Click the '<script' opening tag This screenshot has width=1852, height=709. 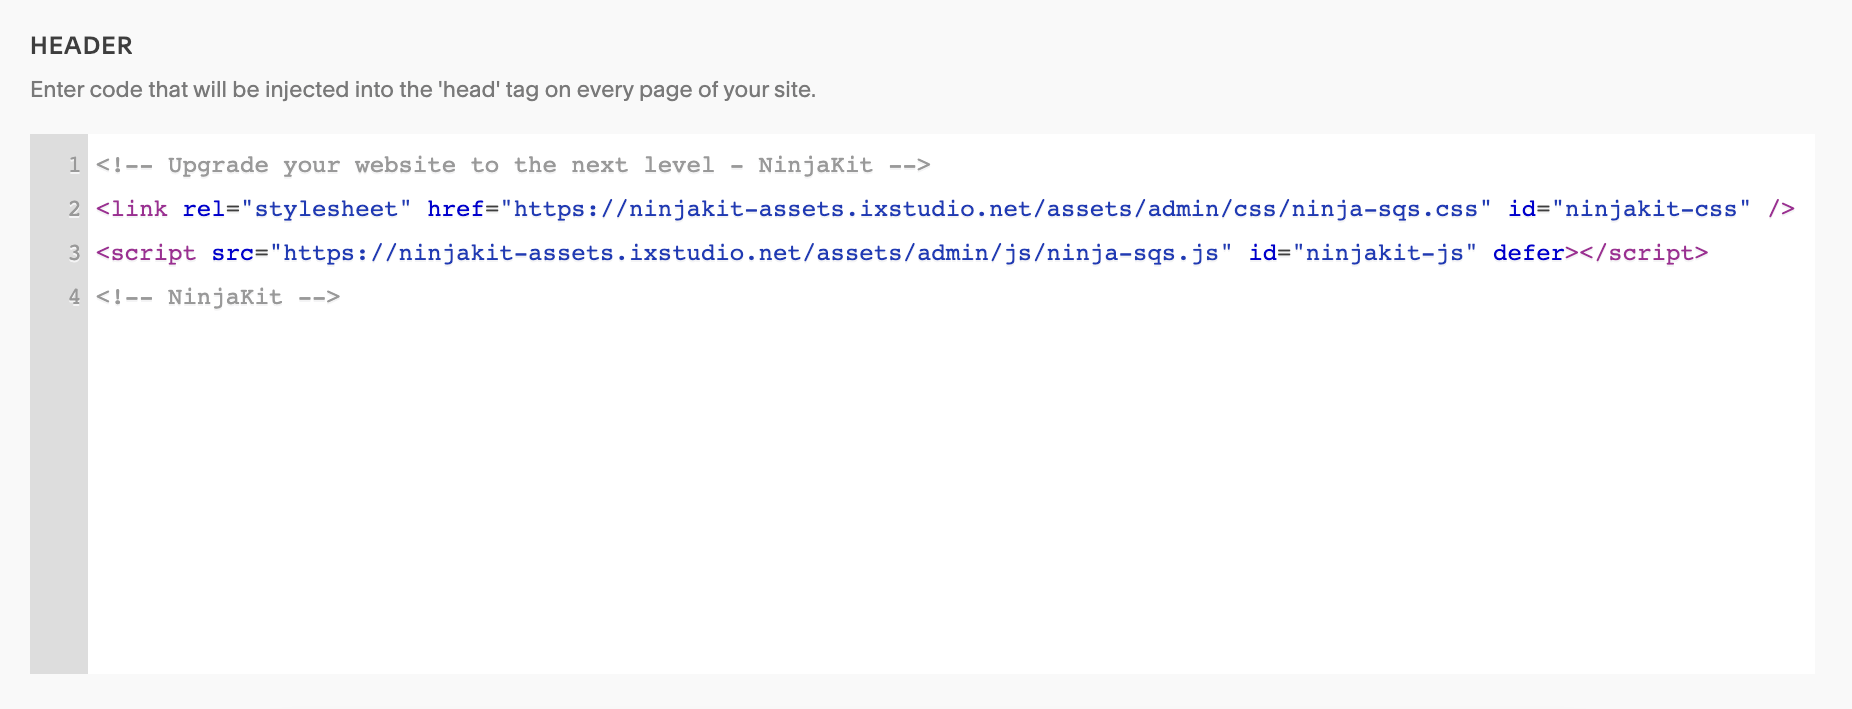click(146, 253)
